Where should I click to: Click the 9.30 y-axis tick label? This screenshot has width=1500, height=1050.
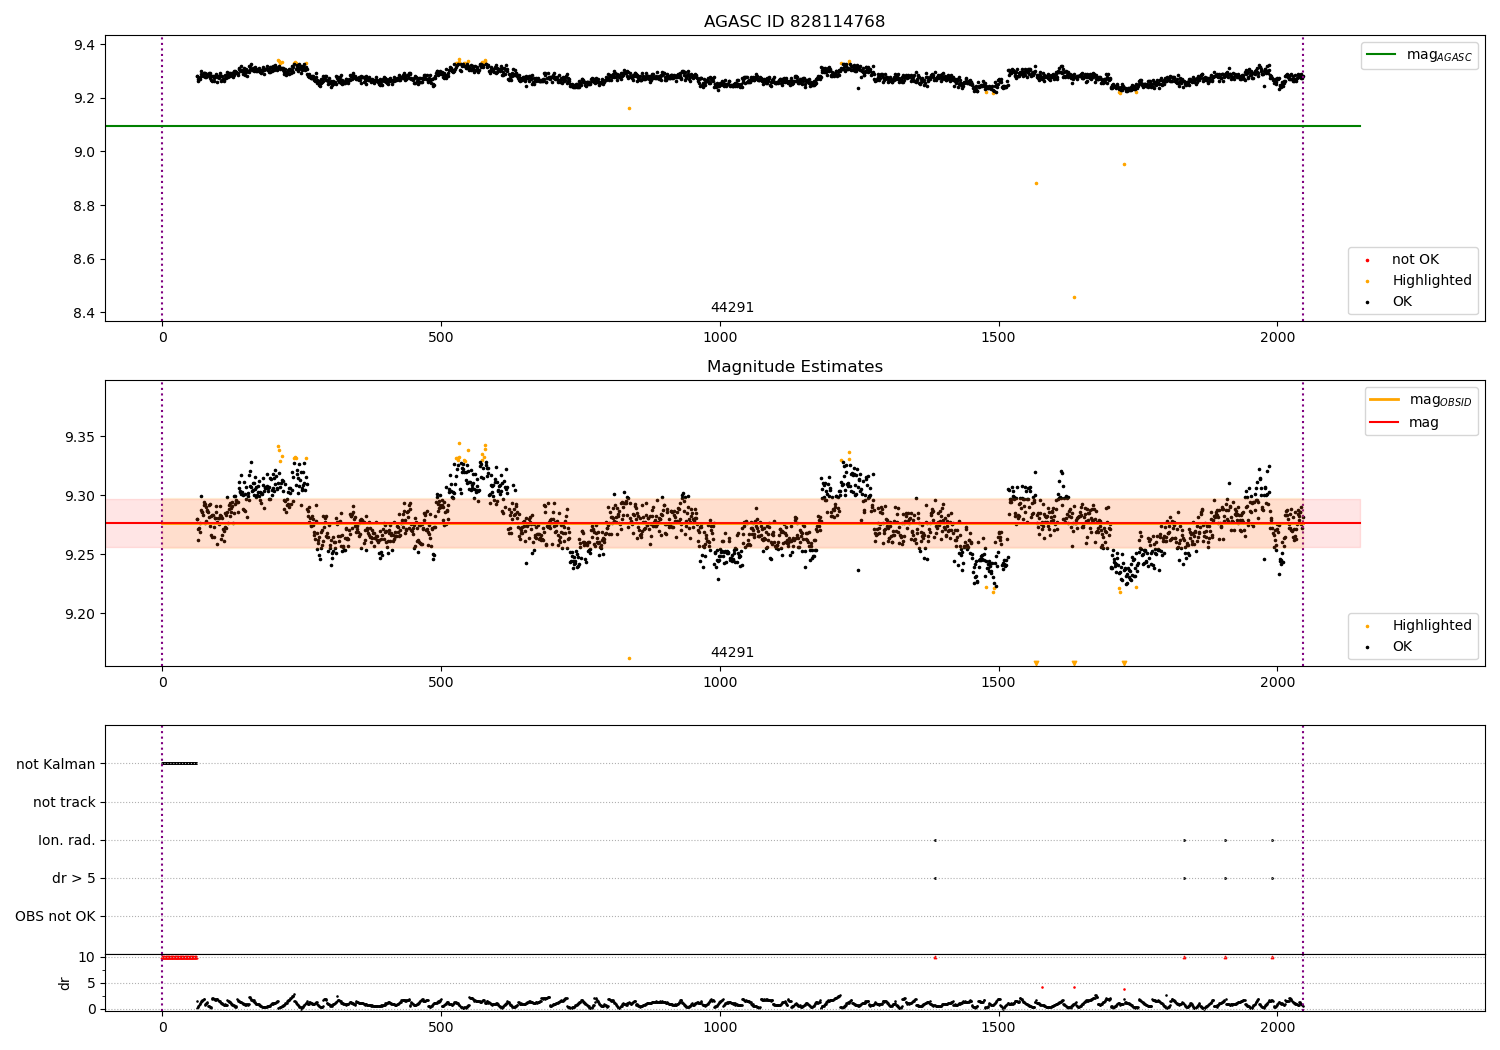(x=80, y=497)
